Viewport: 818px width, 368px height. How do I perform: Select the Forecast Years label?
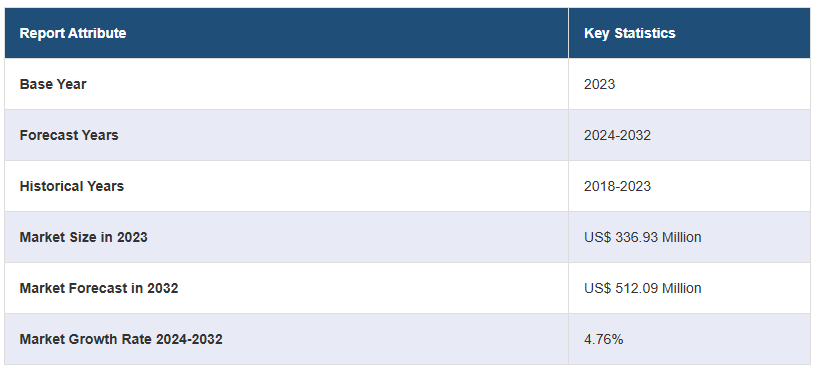pyautogui.click(x=69, y=135)
